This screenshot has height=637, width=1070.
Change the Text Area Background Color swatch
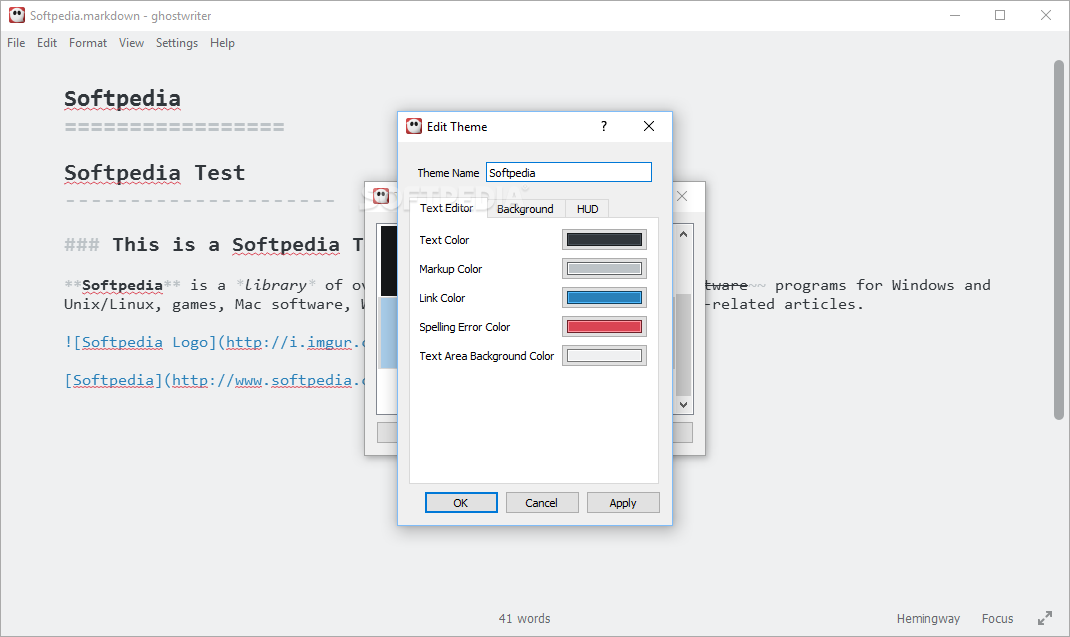click(x=604, y=356)
